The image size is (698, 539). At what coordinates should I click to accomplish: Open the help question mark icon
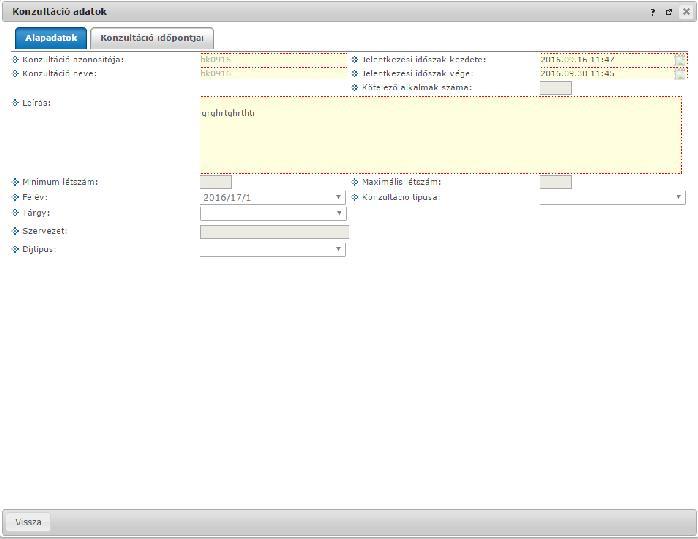(653, 12)
